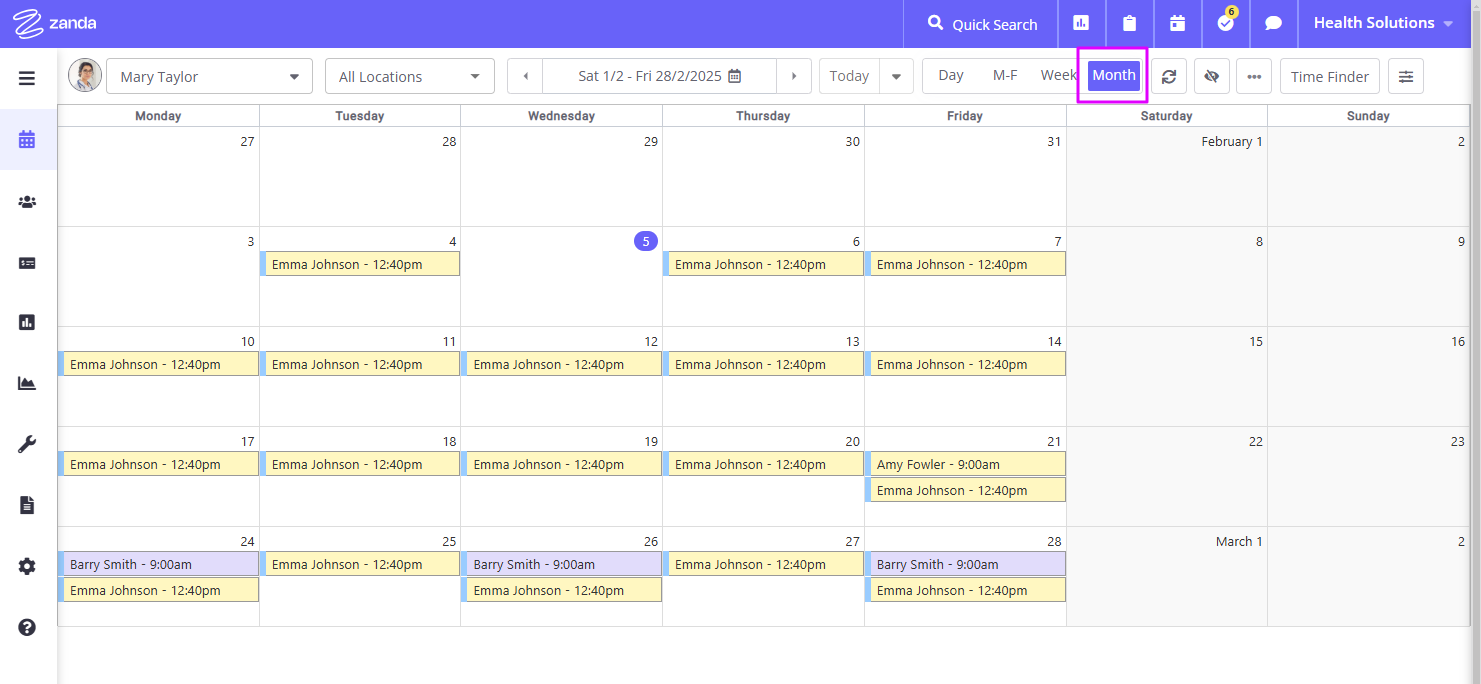The height and width of the screenshot is (684, 1481).
Task: Open Emma Johnson appointment on Monday 17
Action: (159, 464)
